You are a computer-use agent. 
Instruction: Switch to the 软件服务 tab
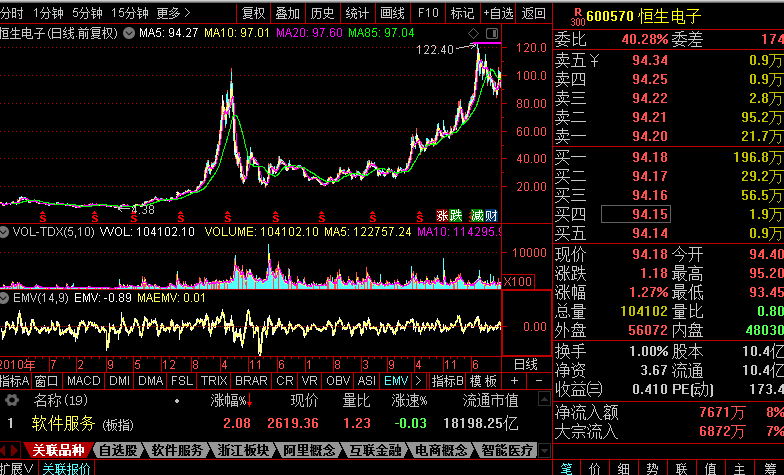(x=177, y=450)
